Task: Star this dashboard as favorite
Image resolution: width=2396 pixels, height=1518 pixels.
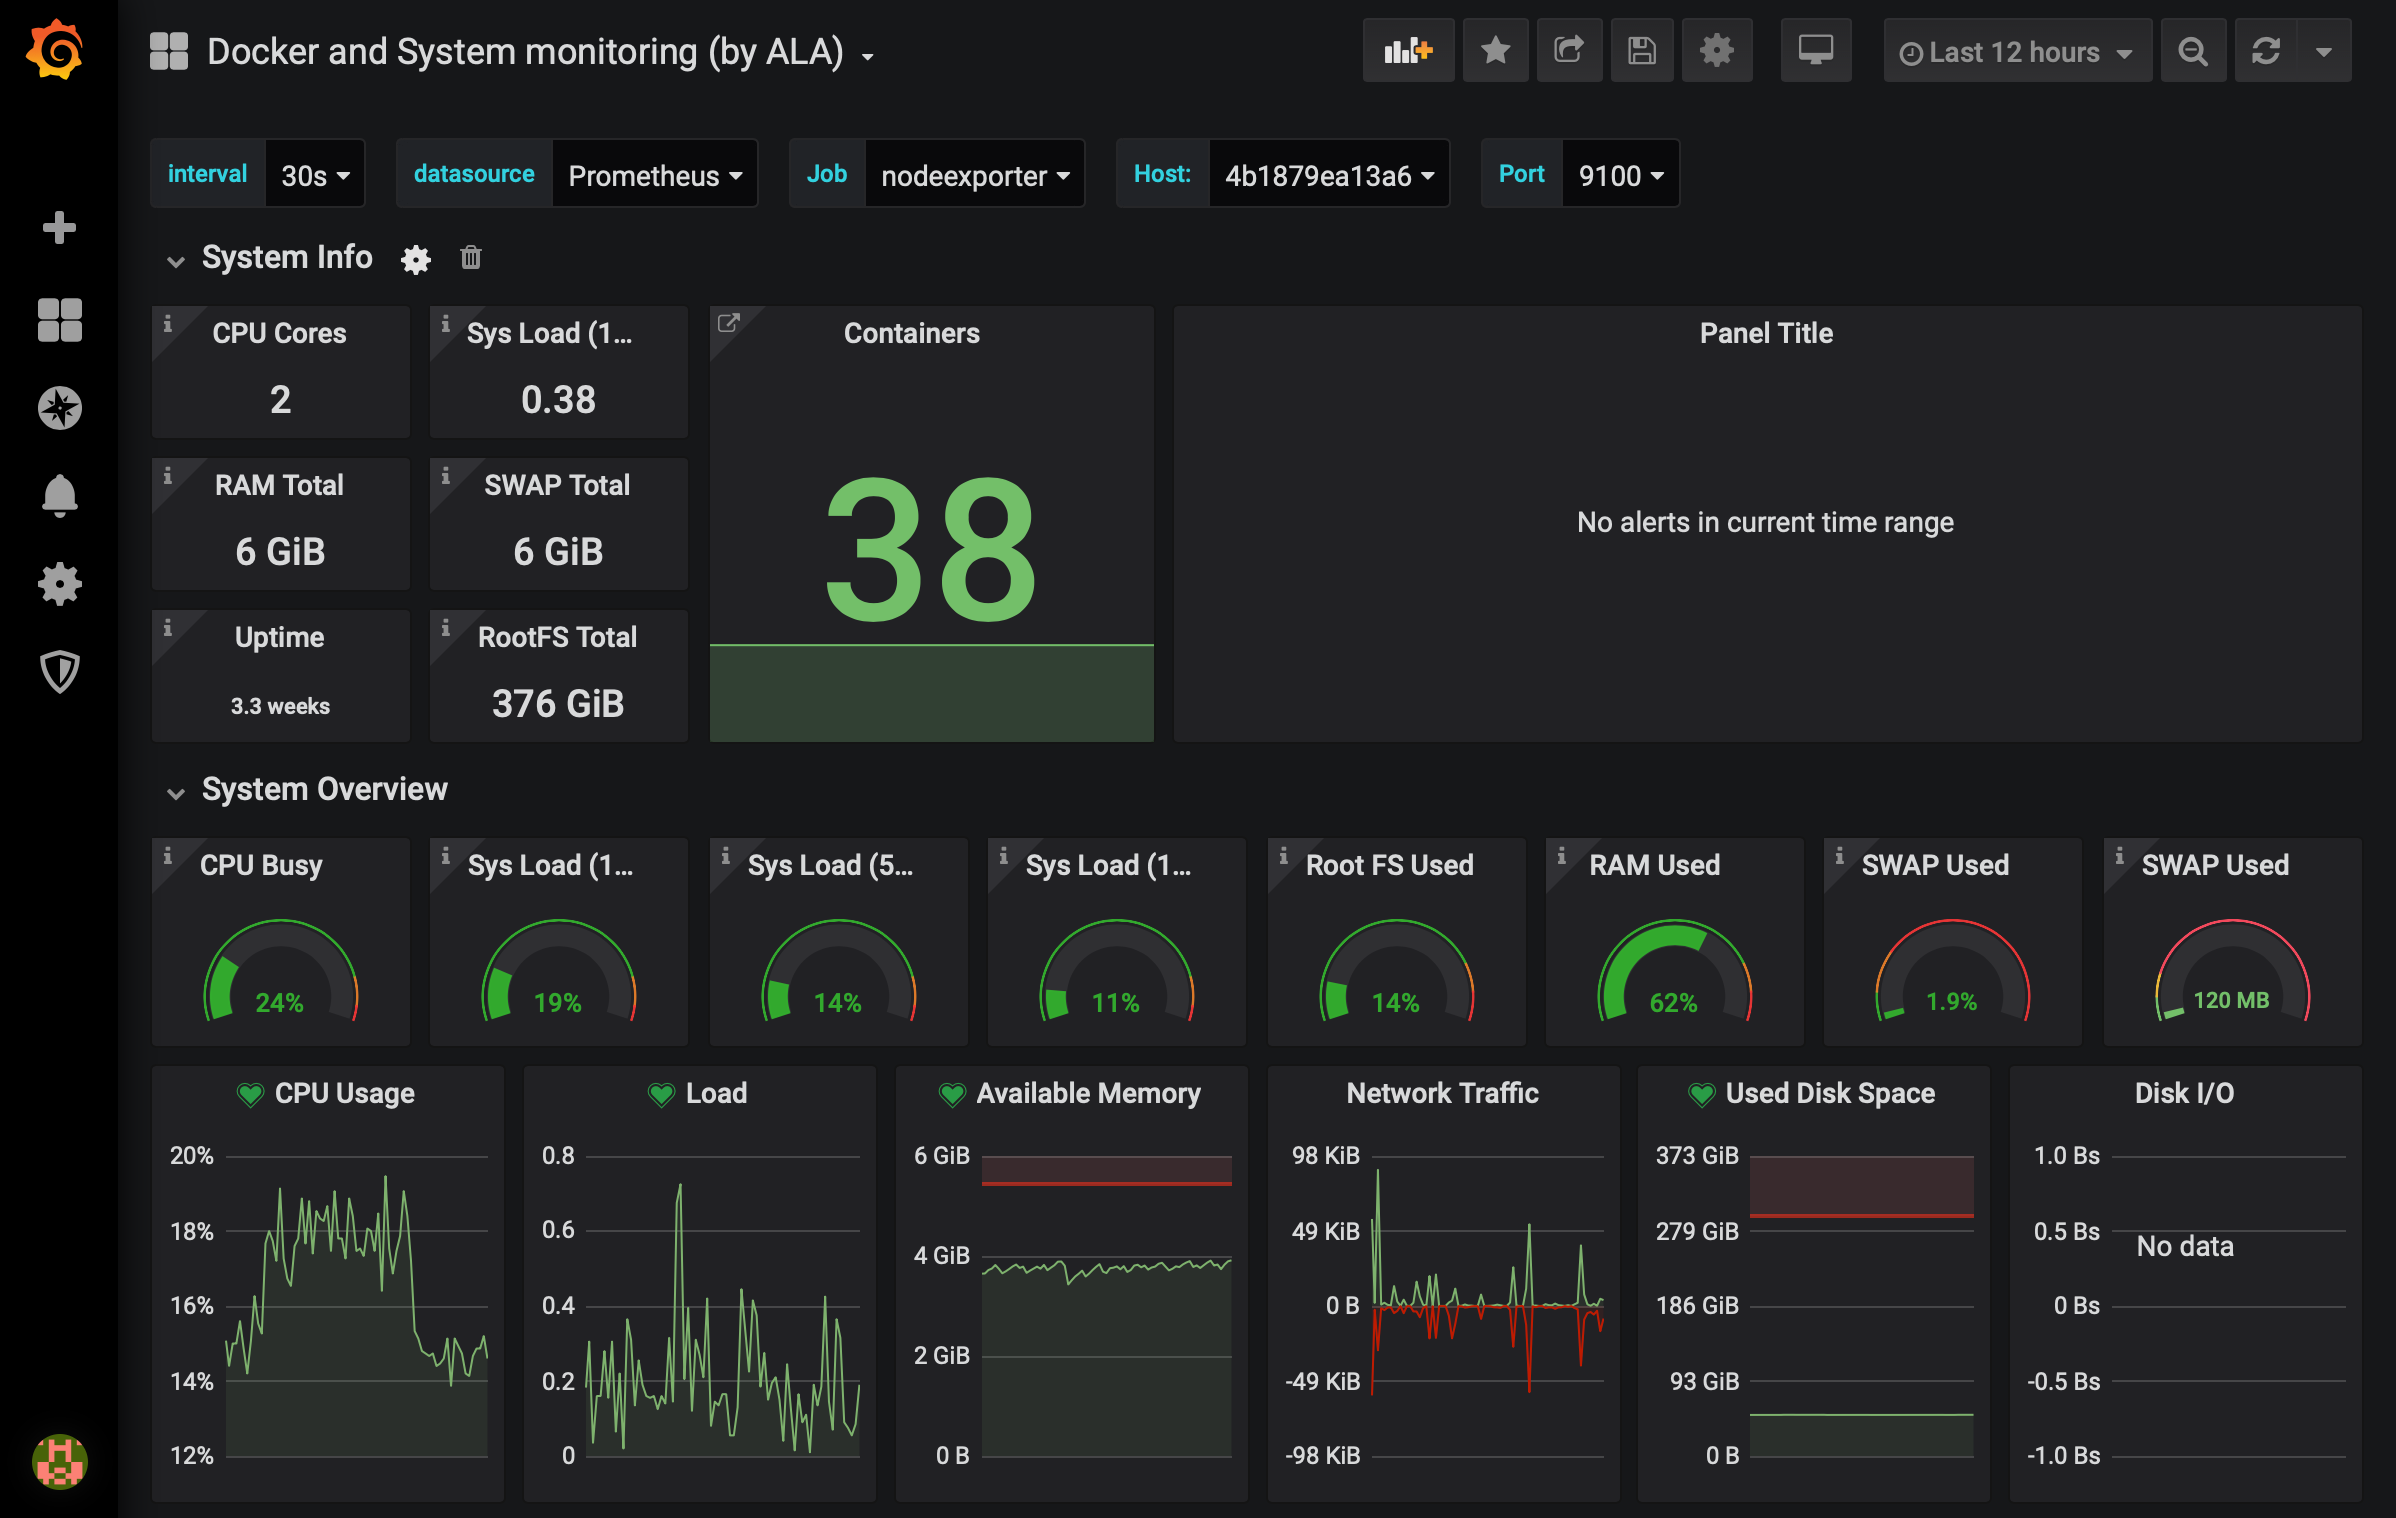Action: [x=1495, y=51]
